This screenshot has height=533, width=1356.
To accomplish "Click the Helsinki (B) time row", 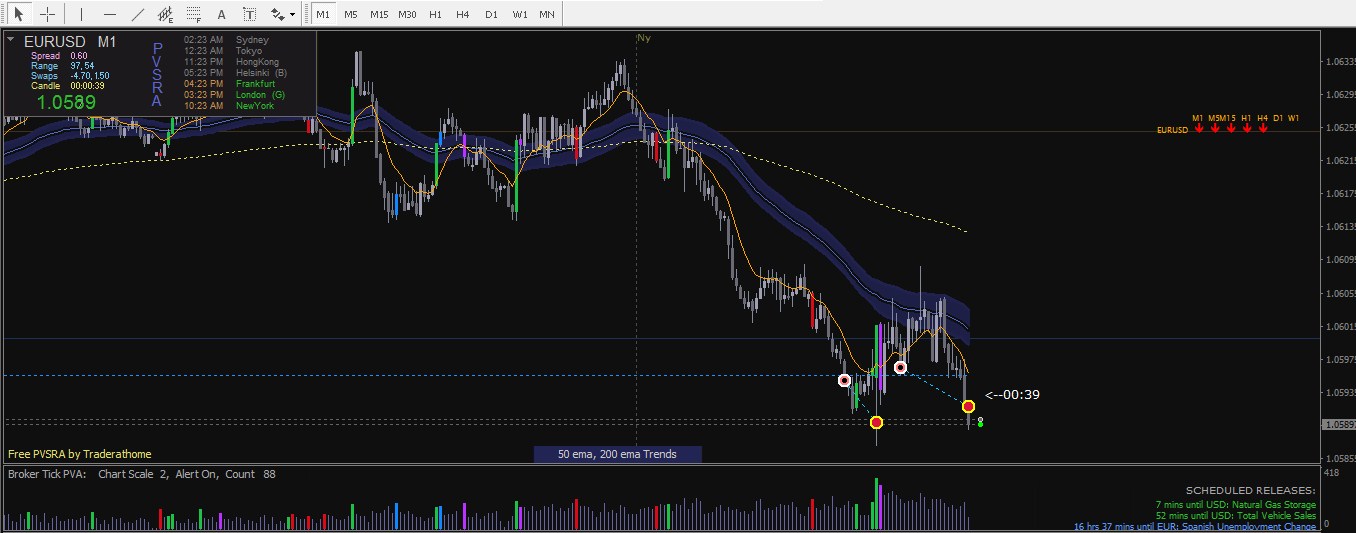I will [x=235, y=73].
